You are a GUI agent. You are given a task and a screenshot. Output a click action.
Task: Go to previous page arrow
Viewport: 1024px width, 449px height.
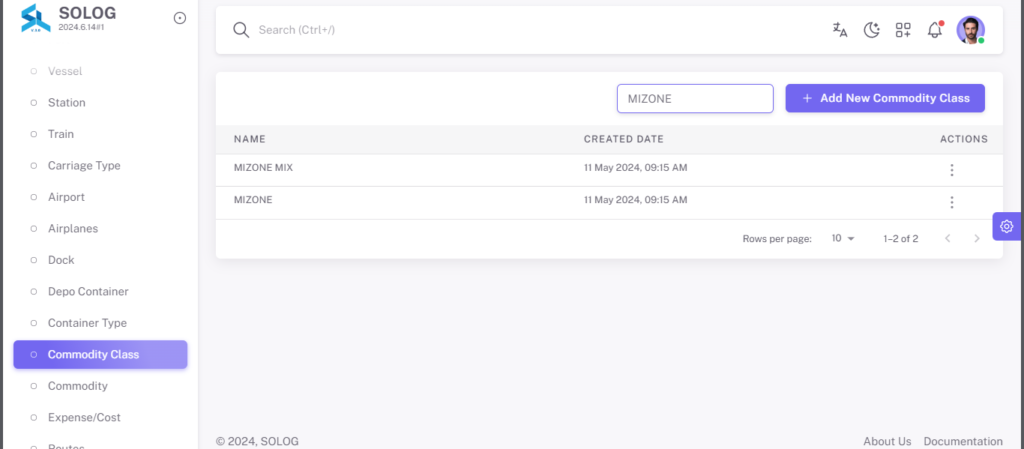click(x=948, y=239)
